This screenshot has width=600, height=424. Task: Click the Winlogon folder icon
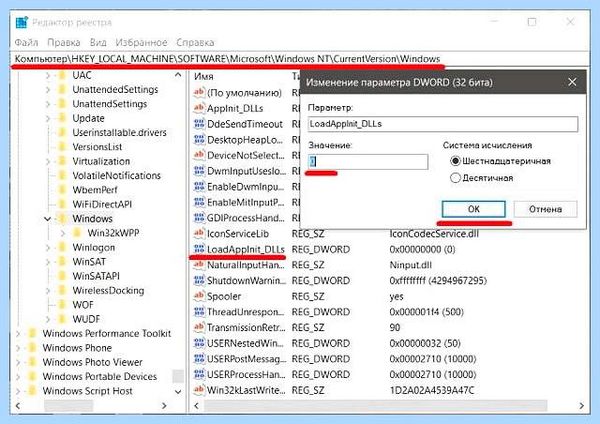point(62,247)
